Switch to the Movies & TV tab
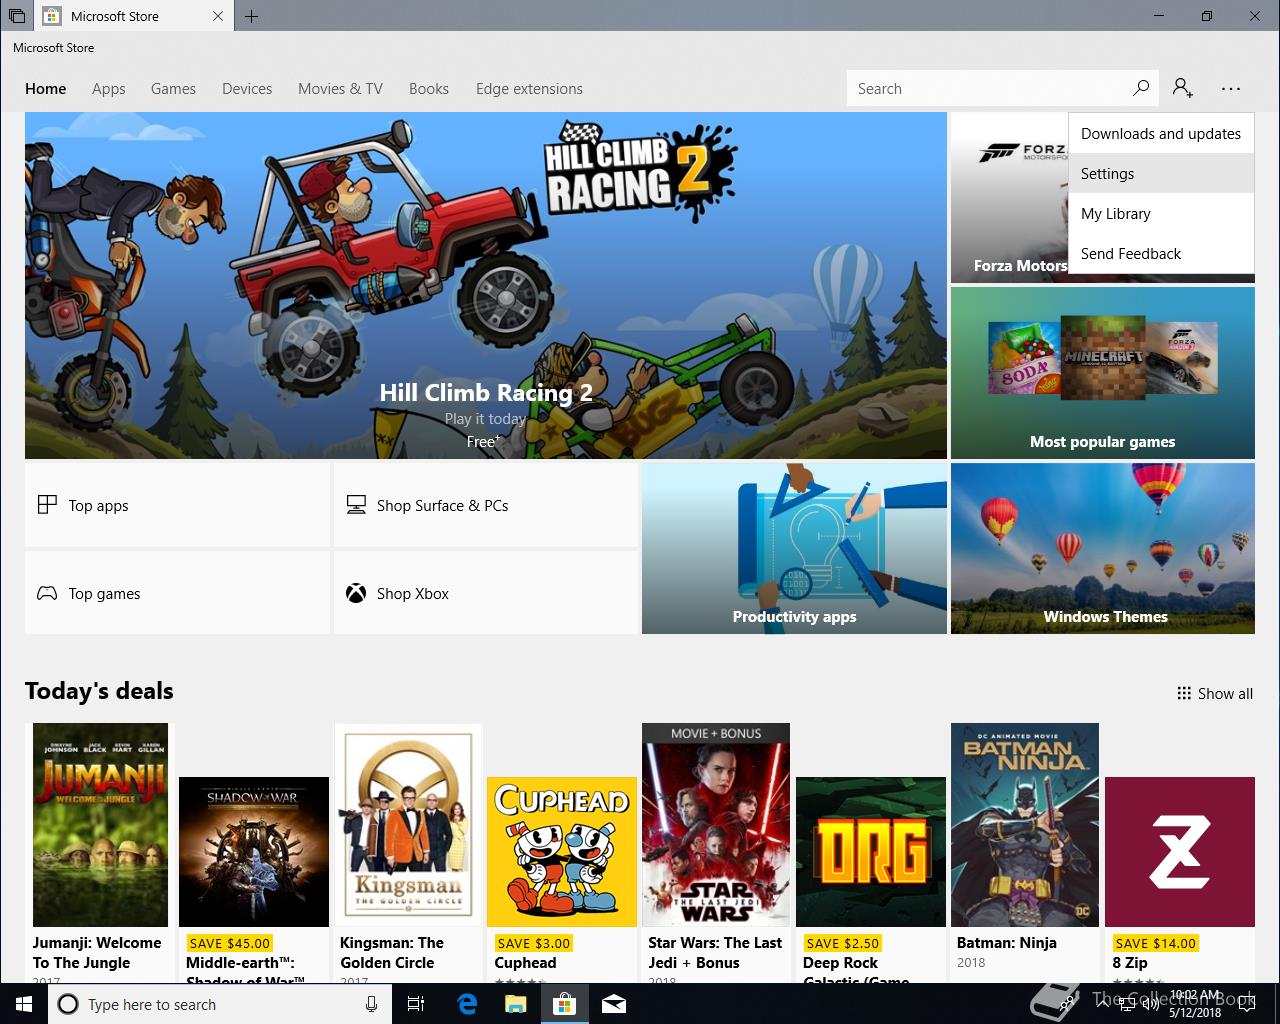This screenshot has height=1024, width=1280. 340,88
